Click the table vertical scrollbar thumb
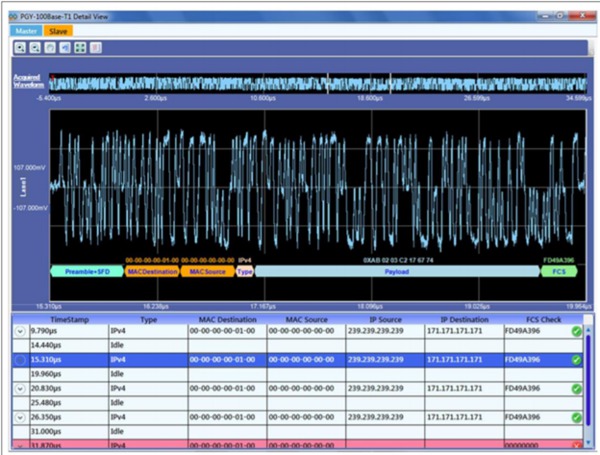The image size is (600, 455). point(588,380)
